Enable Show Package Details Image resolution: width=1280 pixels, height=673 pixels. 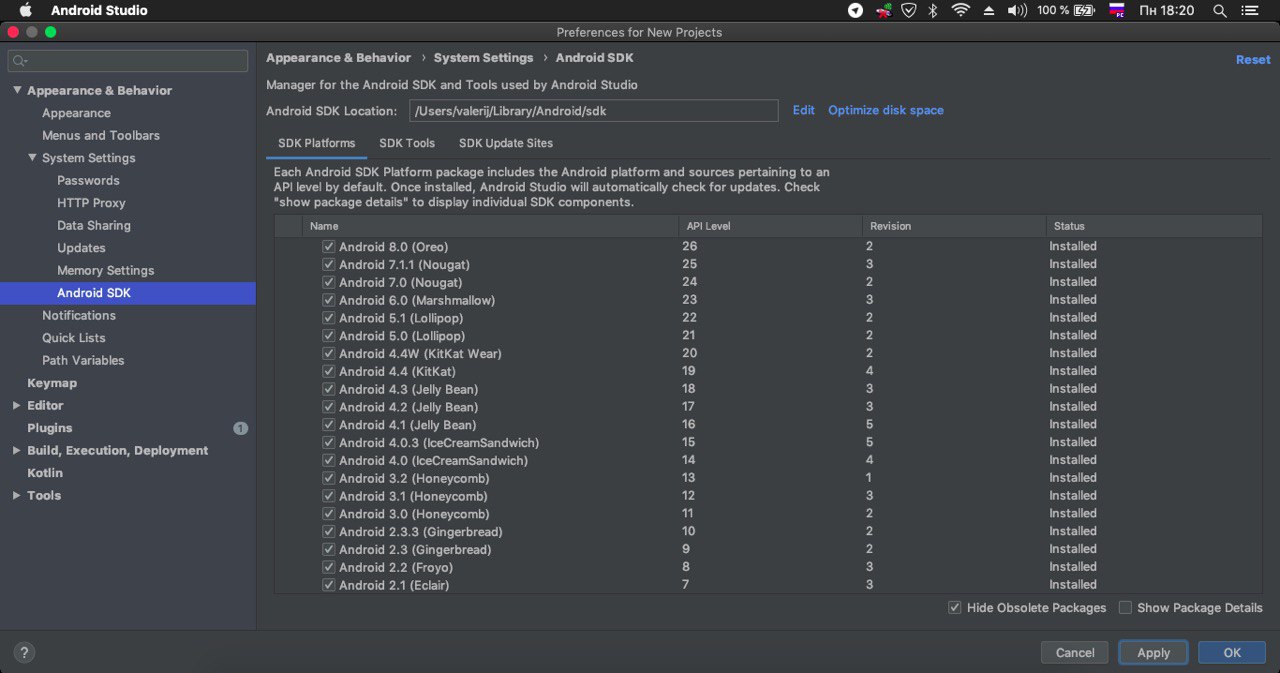coord(1126,608)
